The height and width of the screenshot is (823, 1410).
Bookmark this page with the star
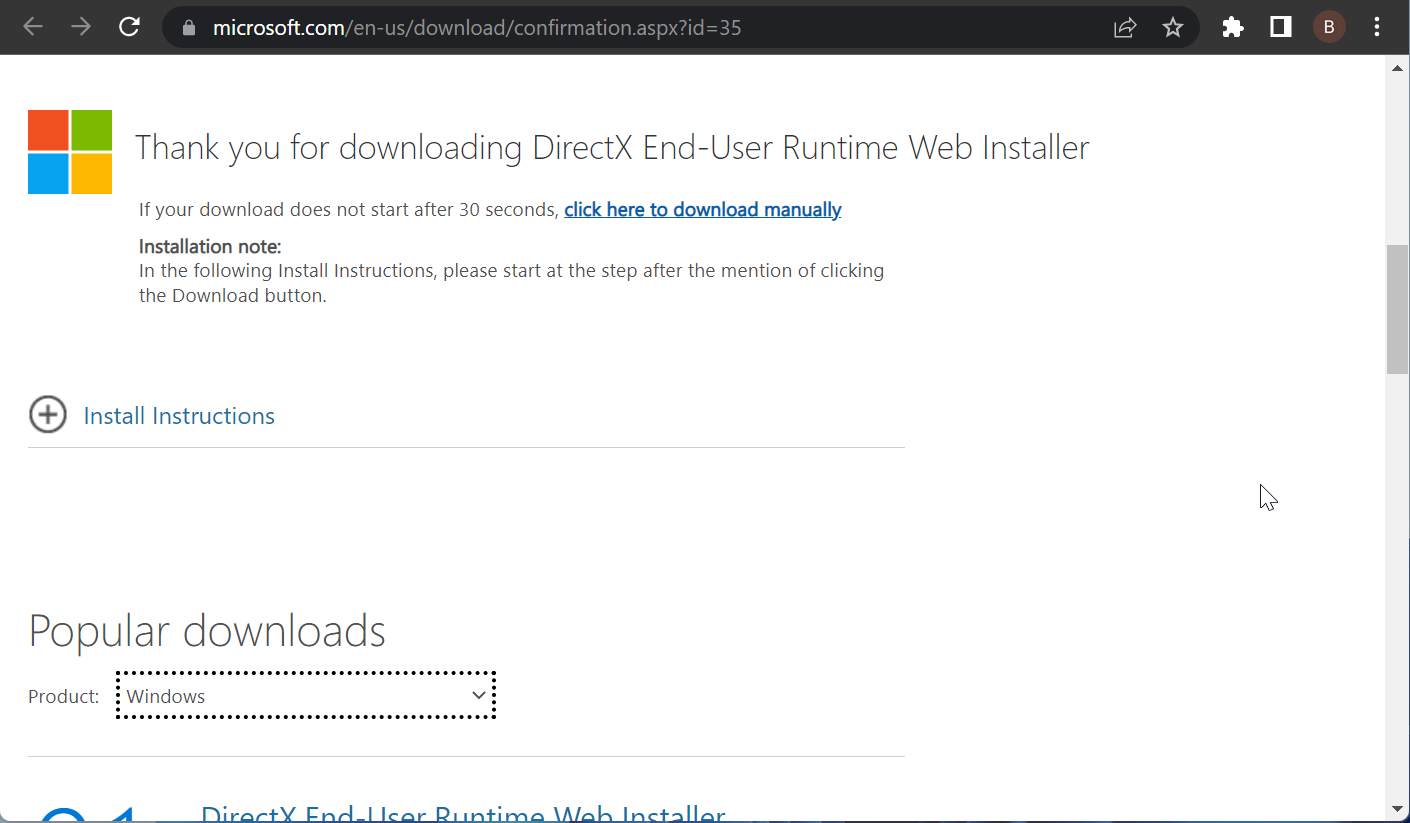[x=1172, y=27]
